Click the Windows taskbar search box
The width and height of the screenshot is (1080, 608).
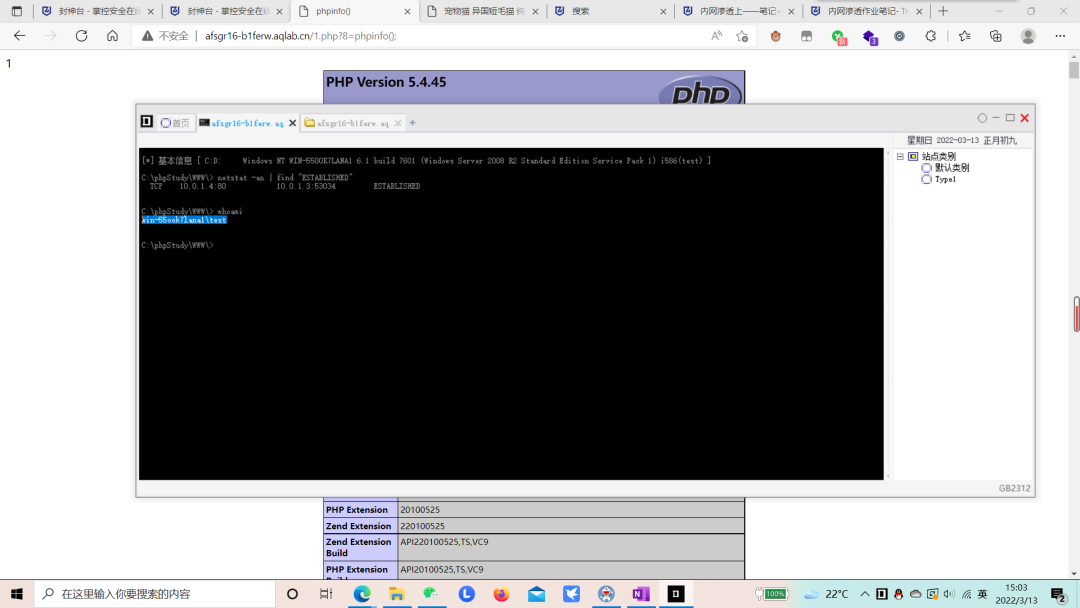click(155, 594)
